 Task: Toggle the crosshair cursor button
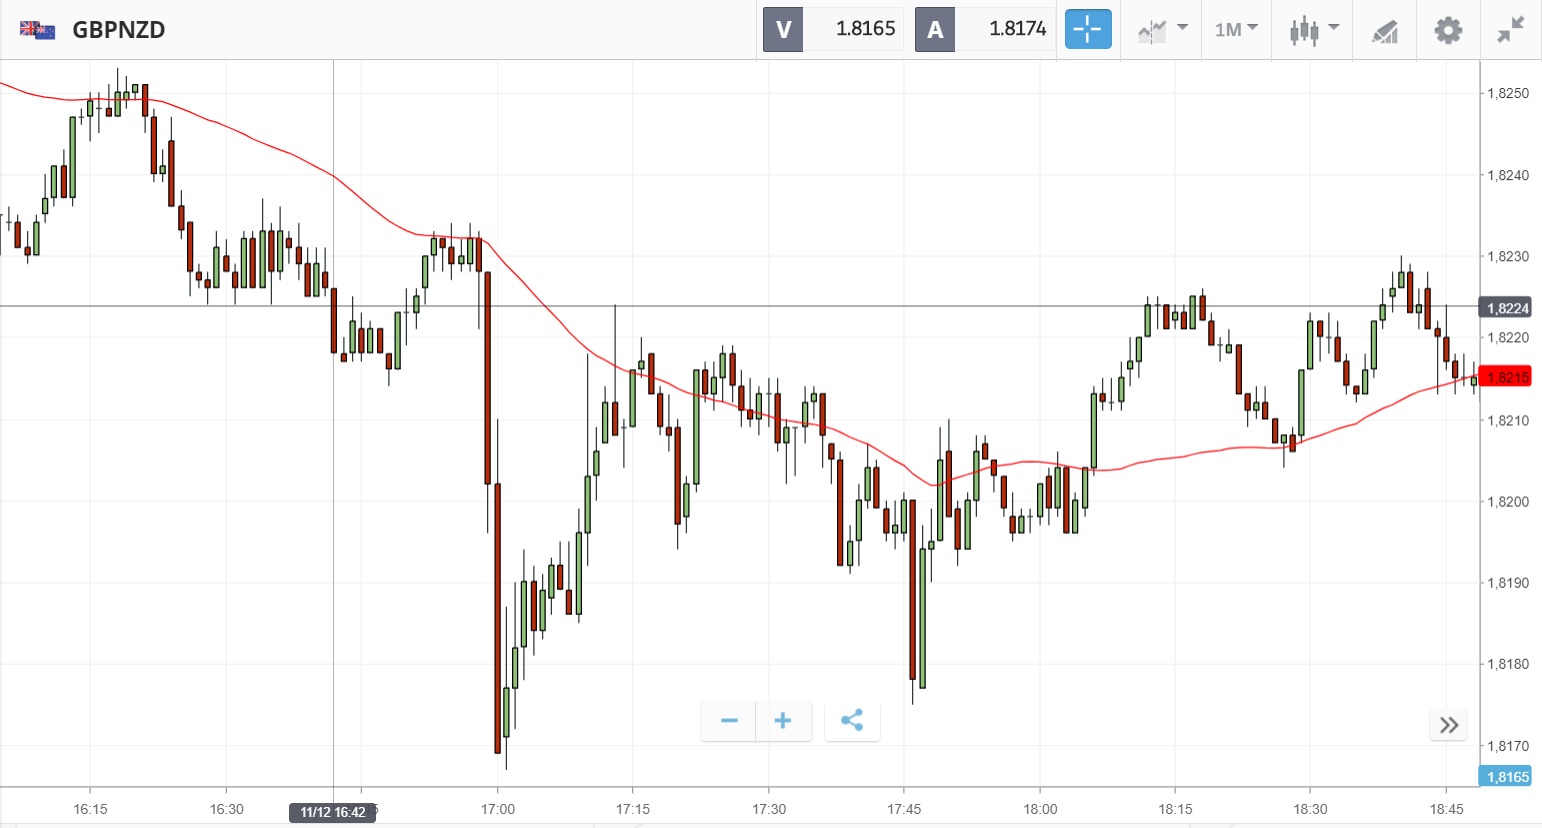(x=1087, y=30)
